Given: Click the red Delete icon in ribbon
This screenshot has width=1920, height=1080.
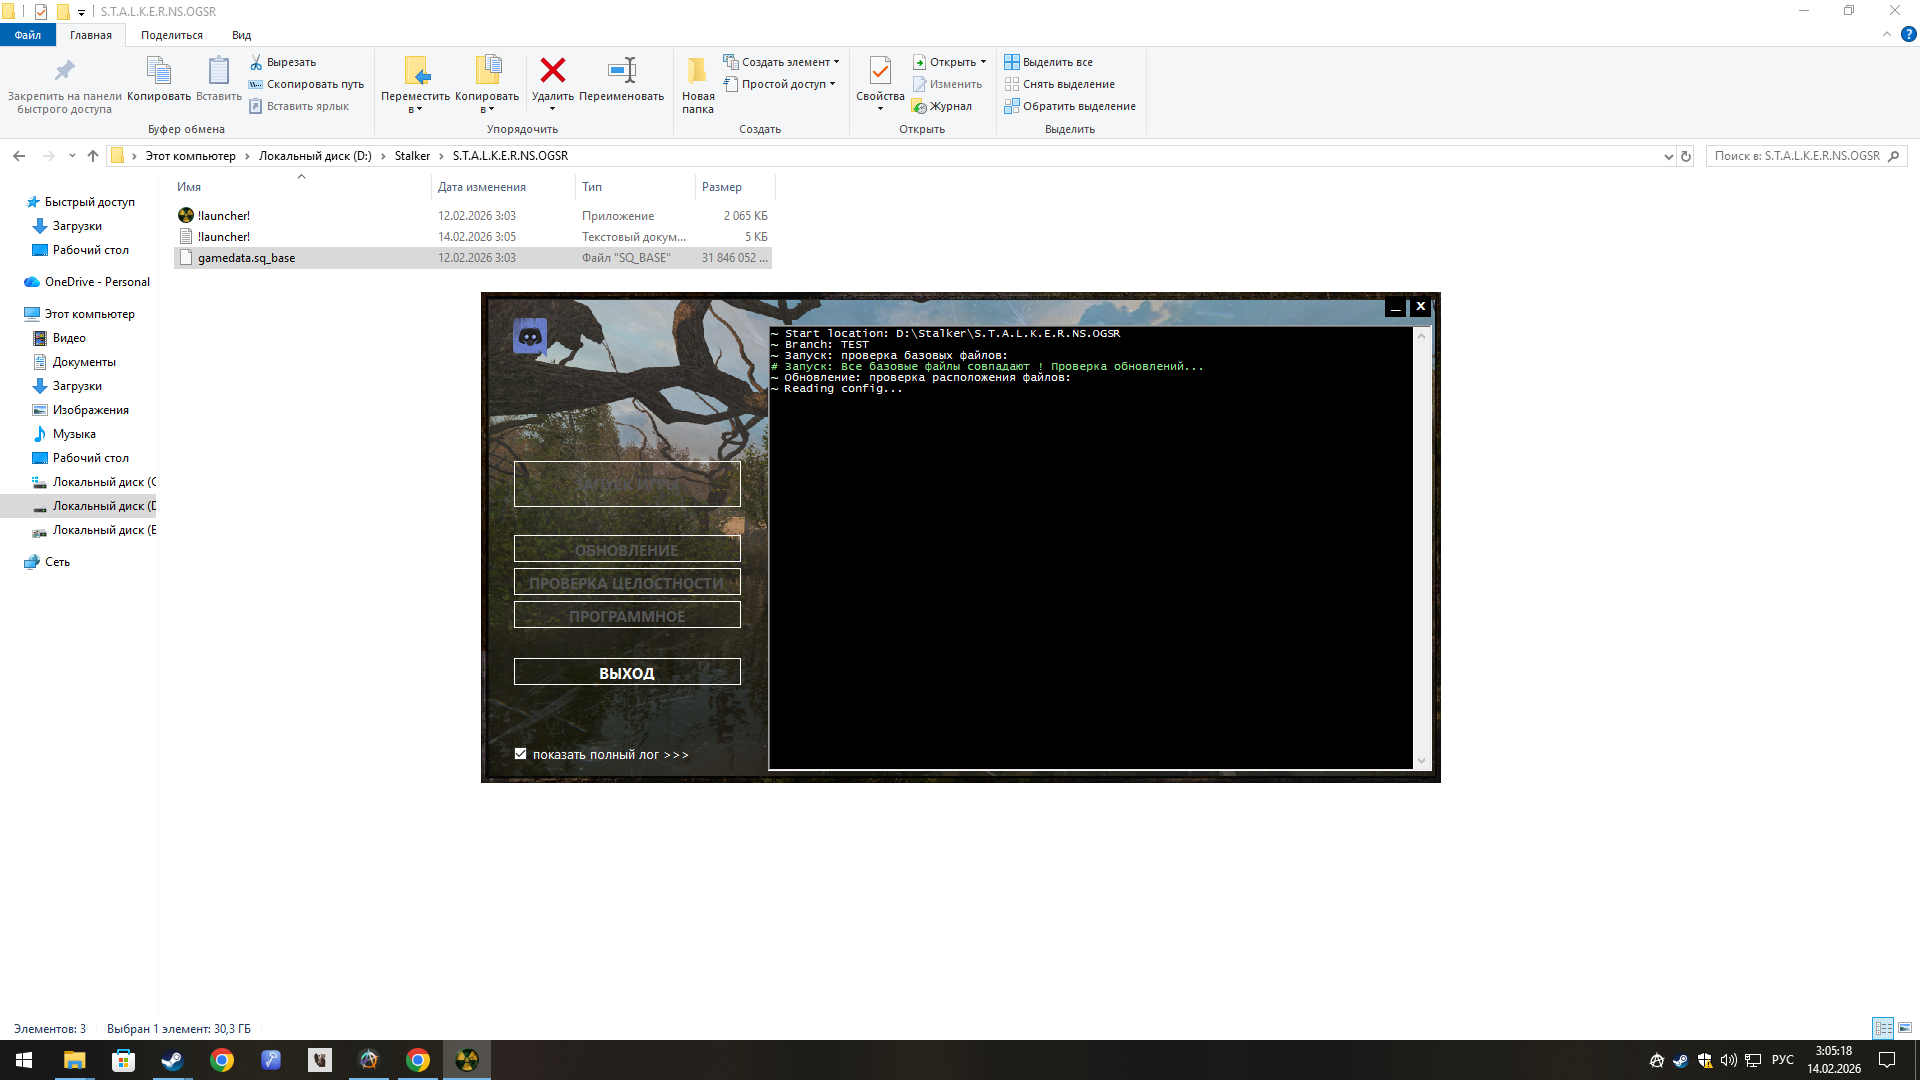Looking at the screenshot, I should (552, 71).
